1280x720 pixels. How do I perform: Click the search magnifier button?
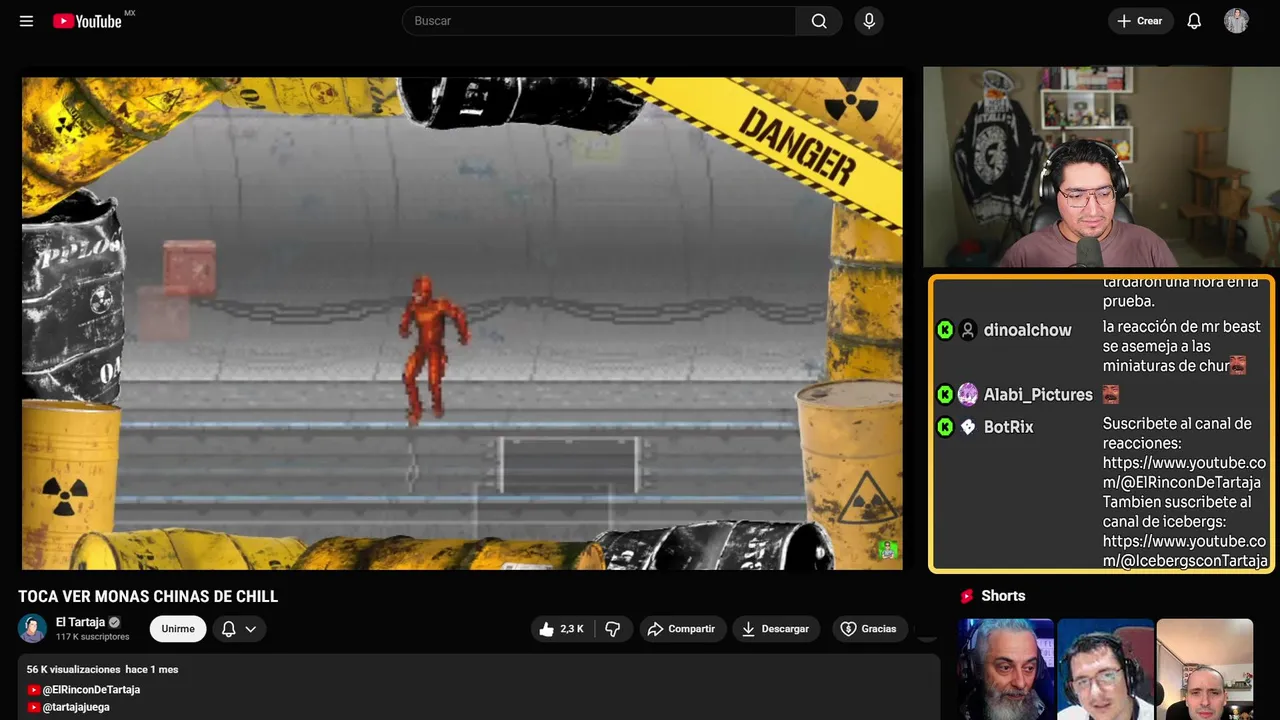pos(819,21)
